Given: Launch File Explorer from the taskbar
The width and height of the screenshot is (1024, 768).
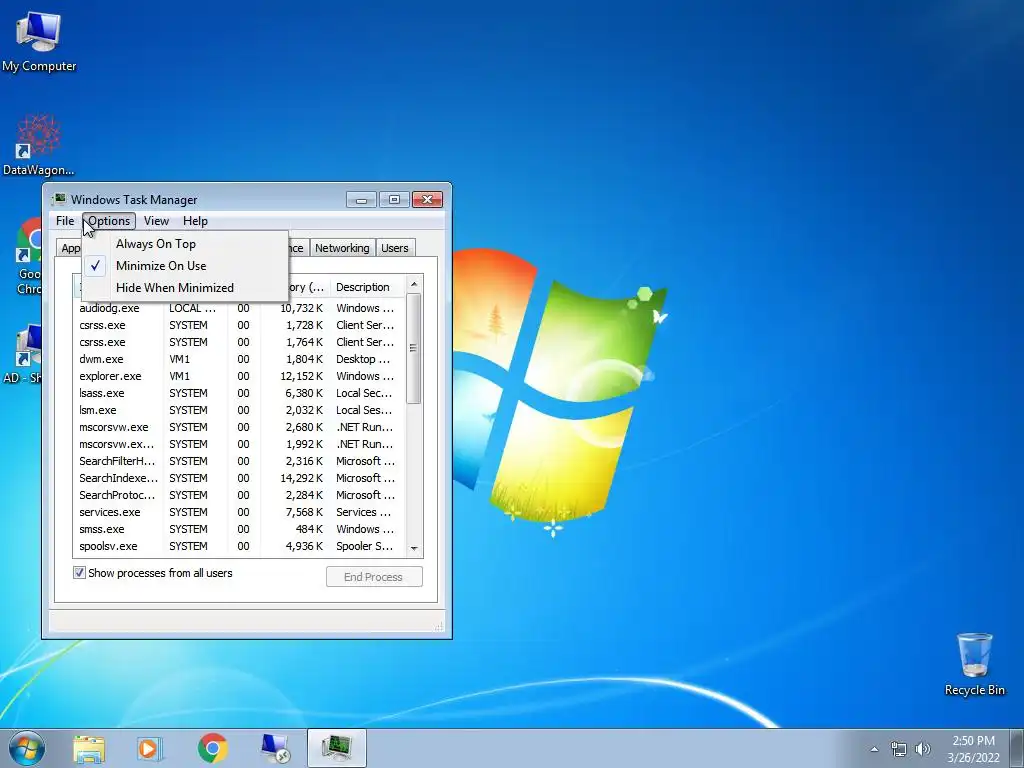Looking at the screenshot, I should pos(89,749).
